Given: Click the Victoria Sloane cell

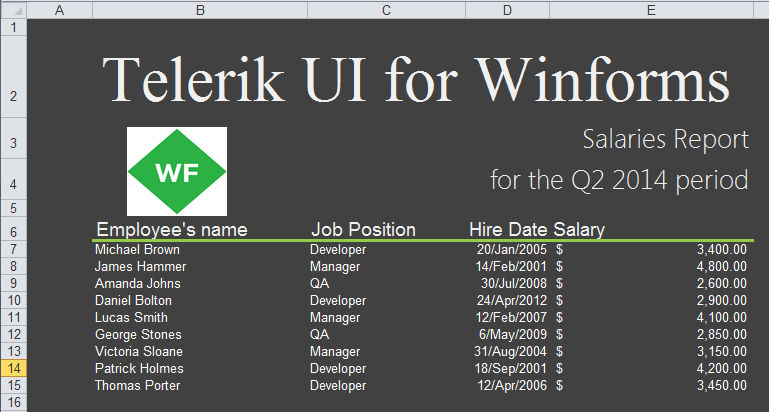Looking at the screenshot, I should [139, 351].
